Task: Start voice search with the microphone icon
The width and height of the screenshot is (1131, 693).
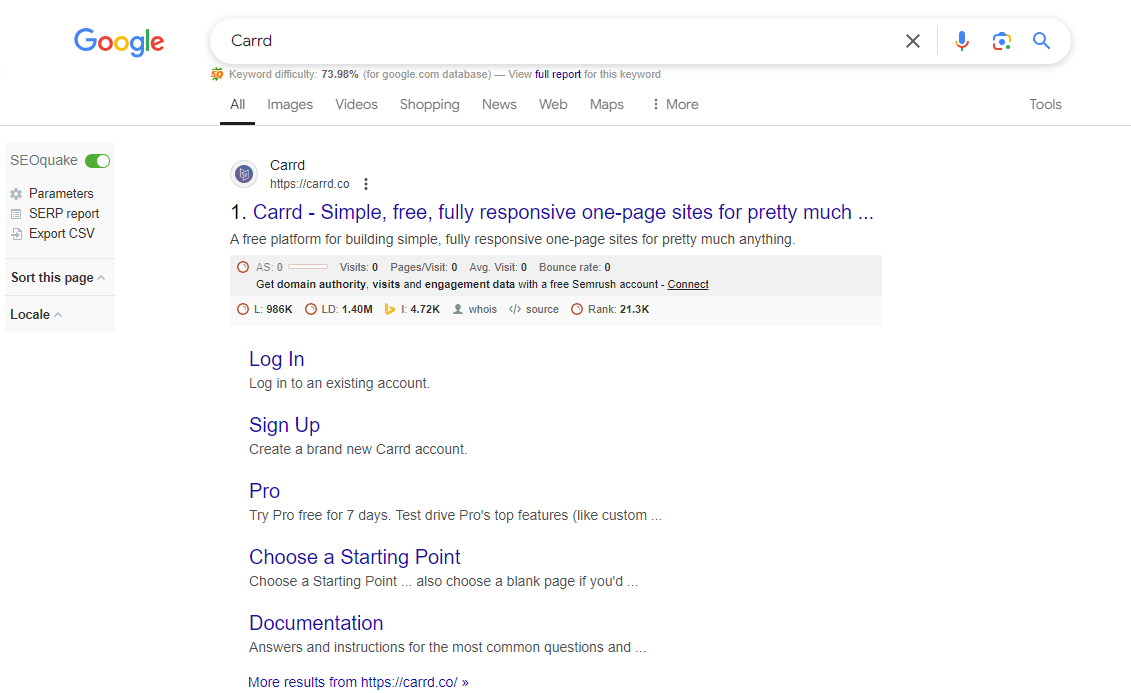Action: (961, 41)
